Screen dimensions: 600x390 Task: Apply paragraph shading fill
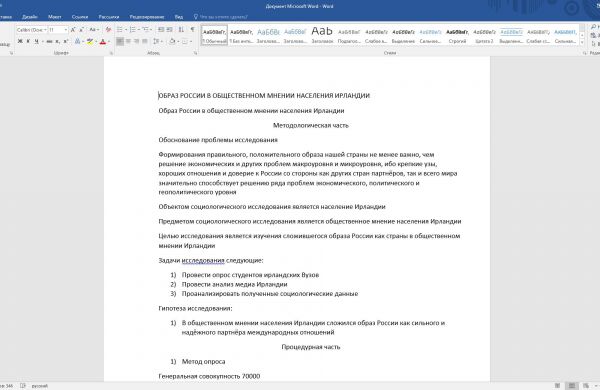[172, 41]
